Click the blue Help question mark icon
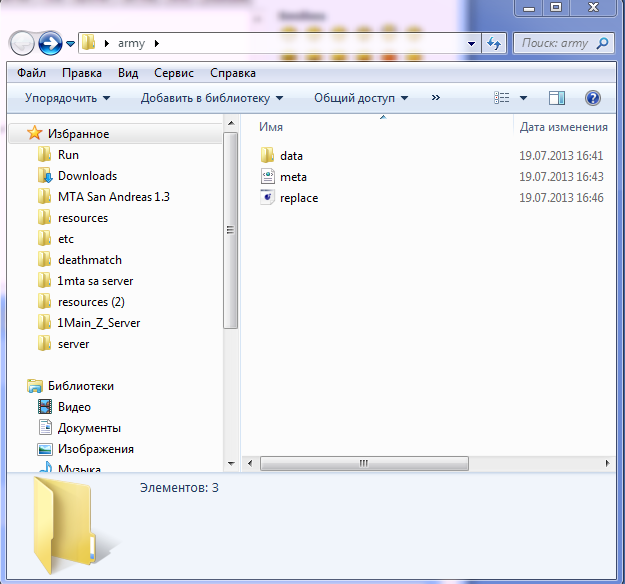 (593, 98)
